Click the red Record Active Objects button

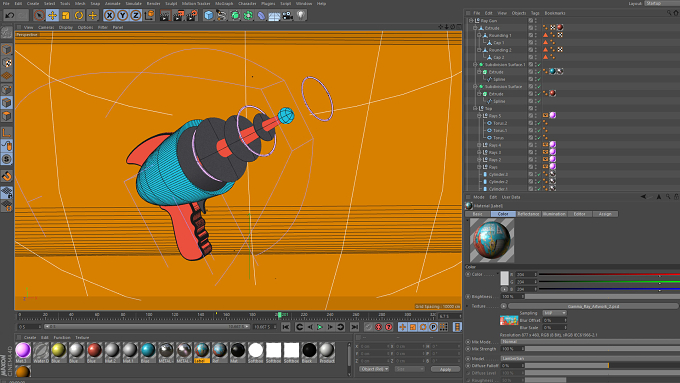click(378, 327)
